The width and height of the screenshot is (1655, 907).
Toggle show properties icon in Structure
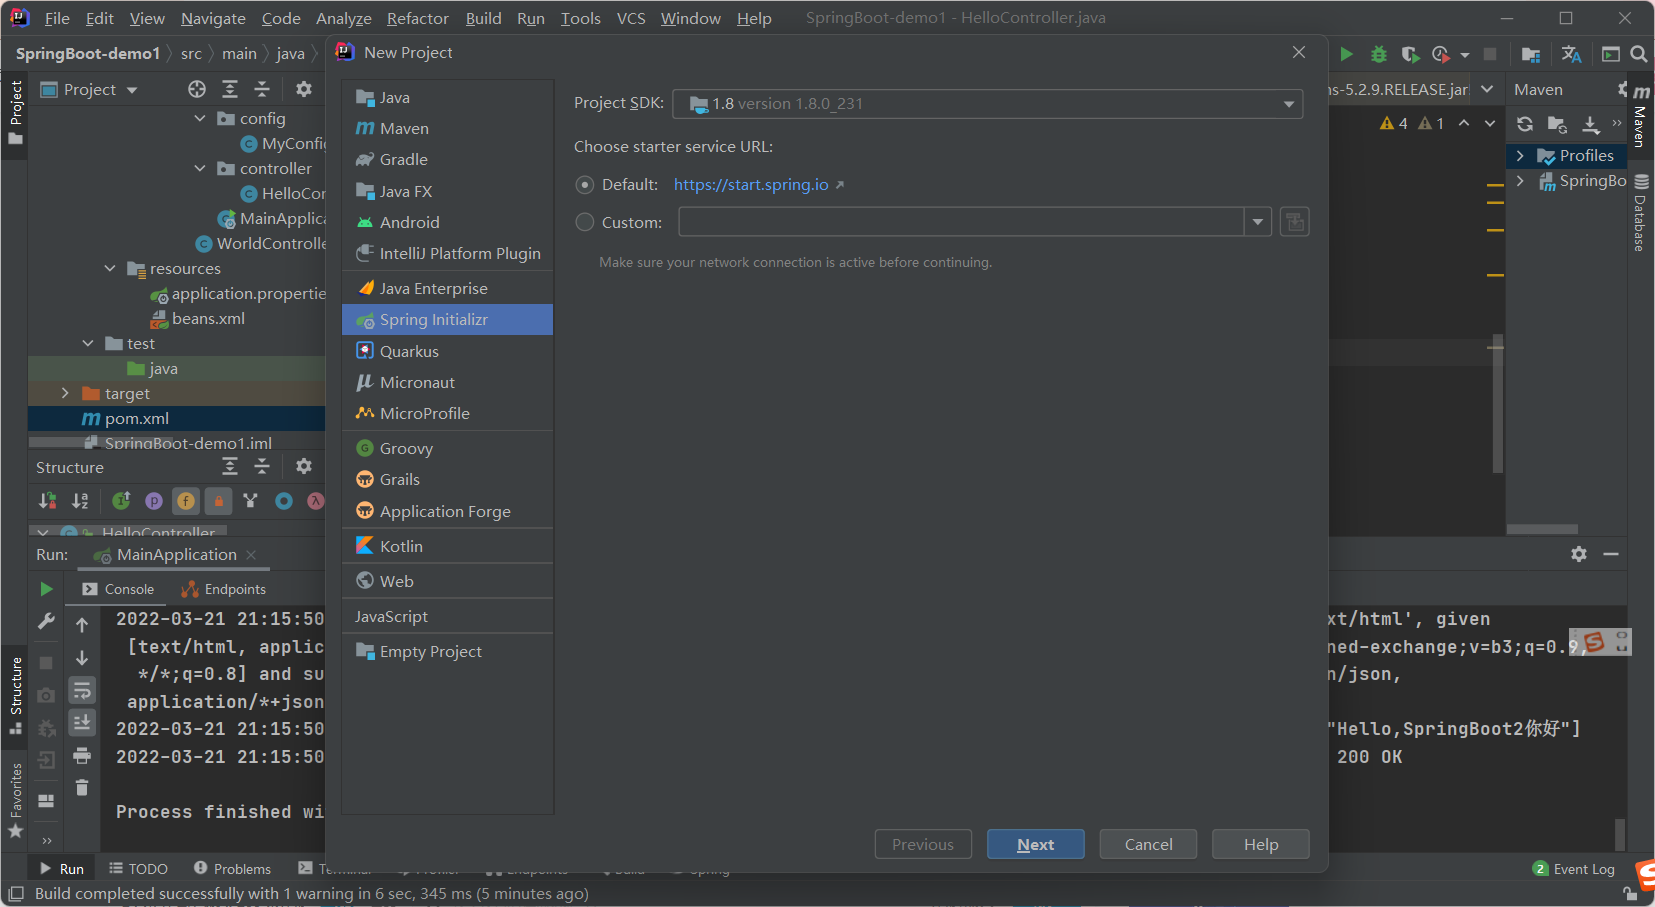point(154,500)
